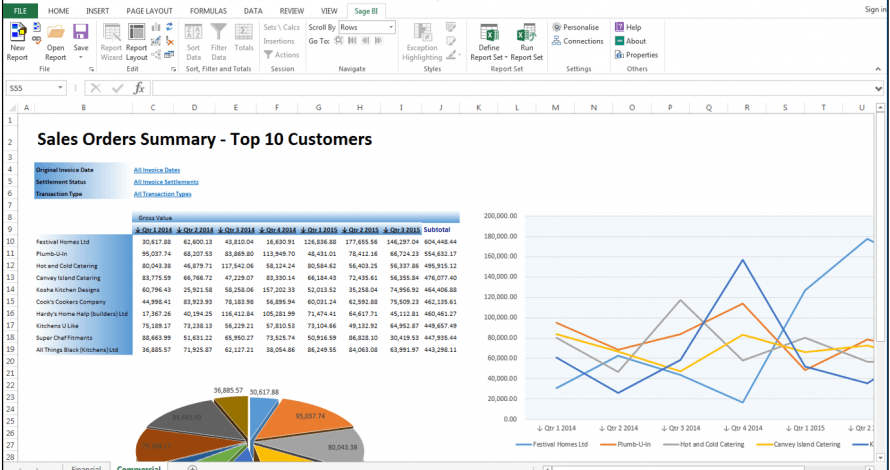
Task: Open the Scroll By Rows dropdown
Action: [x=391, y=27]
